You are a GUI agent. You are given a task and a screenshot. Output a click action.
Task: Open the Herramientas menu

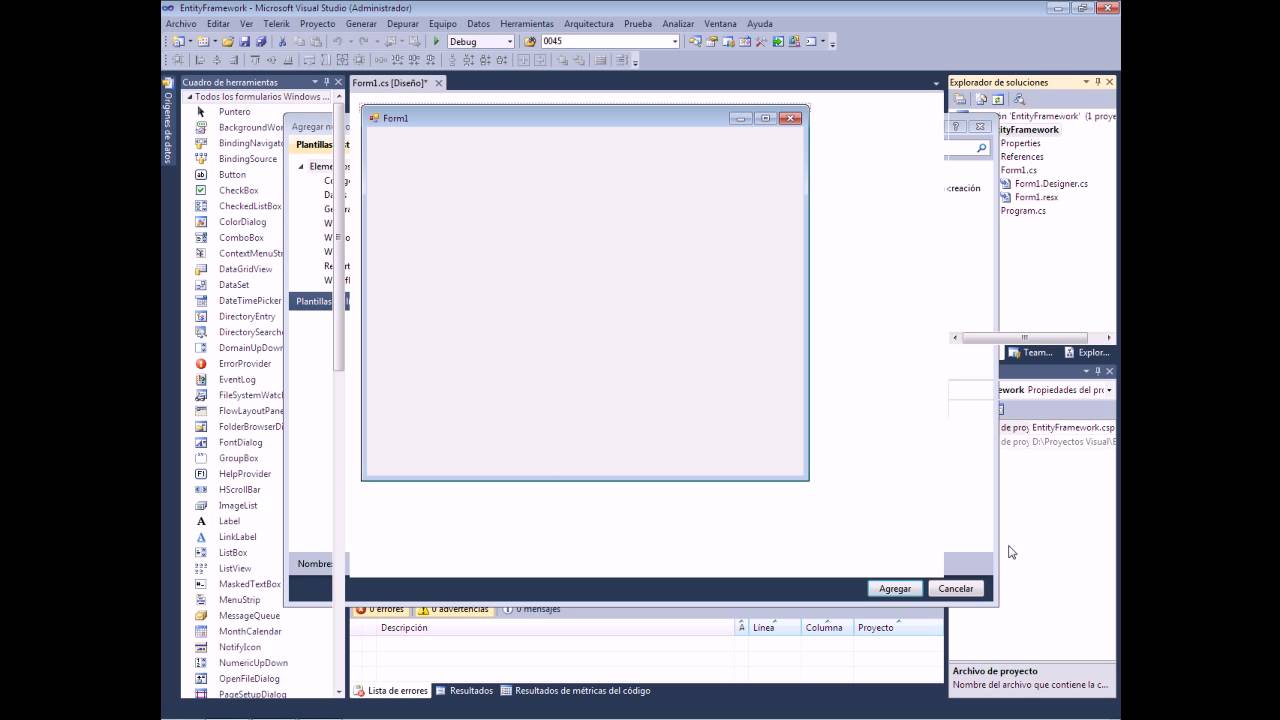point(527,24)
